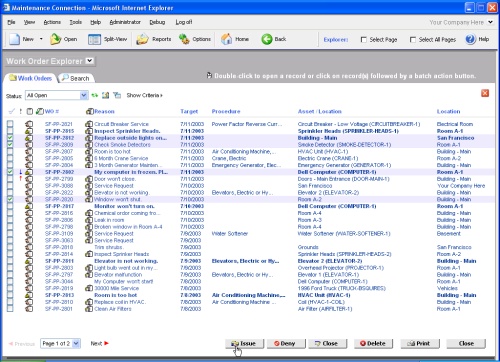The height and width of the screenshot is (362, 500).
Task: Click the green refresh arrows icon
Action: pos(95,95)
